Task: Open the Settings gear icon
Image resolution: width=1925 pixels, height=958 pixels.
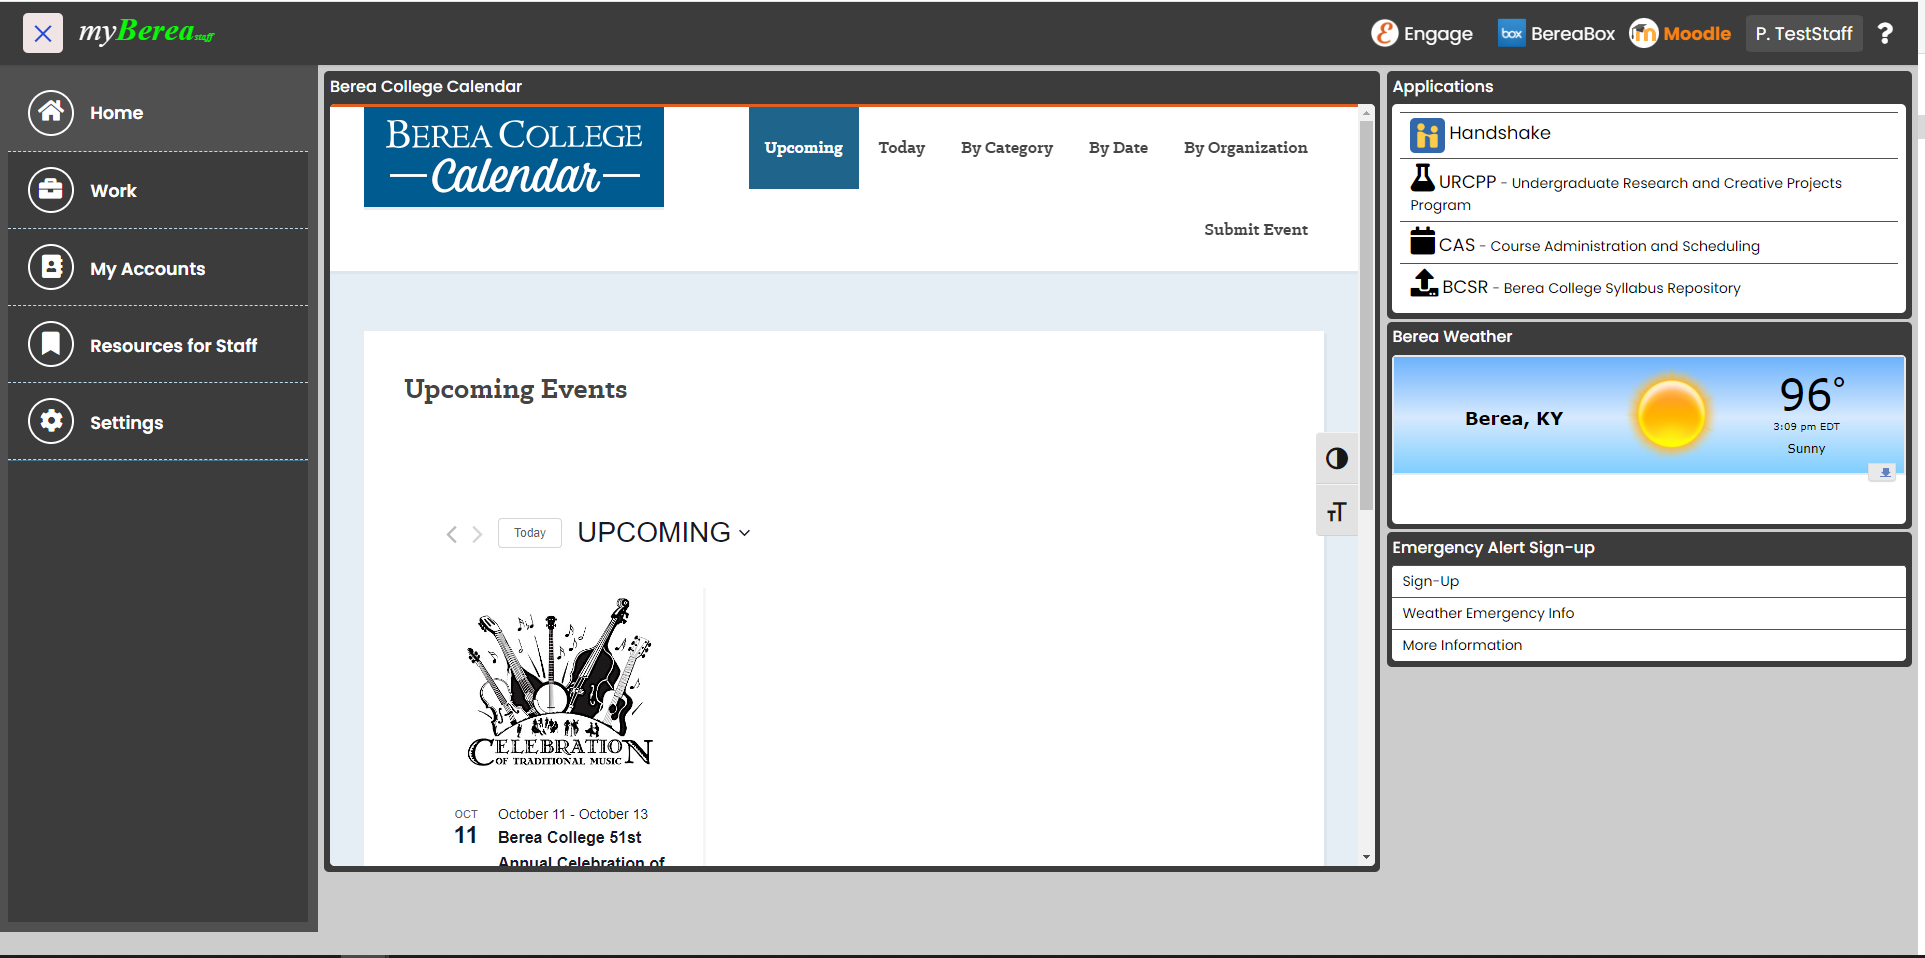Action: 51,422
